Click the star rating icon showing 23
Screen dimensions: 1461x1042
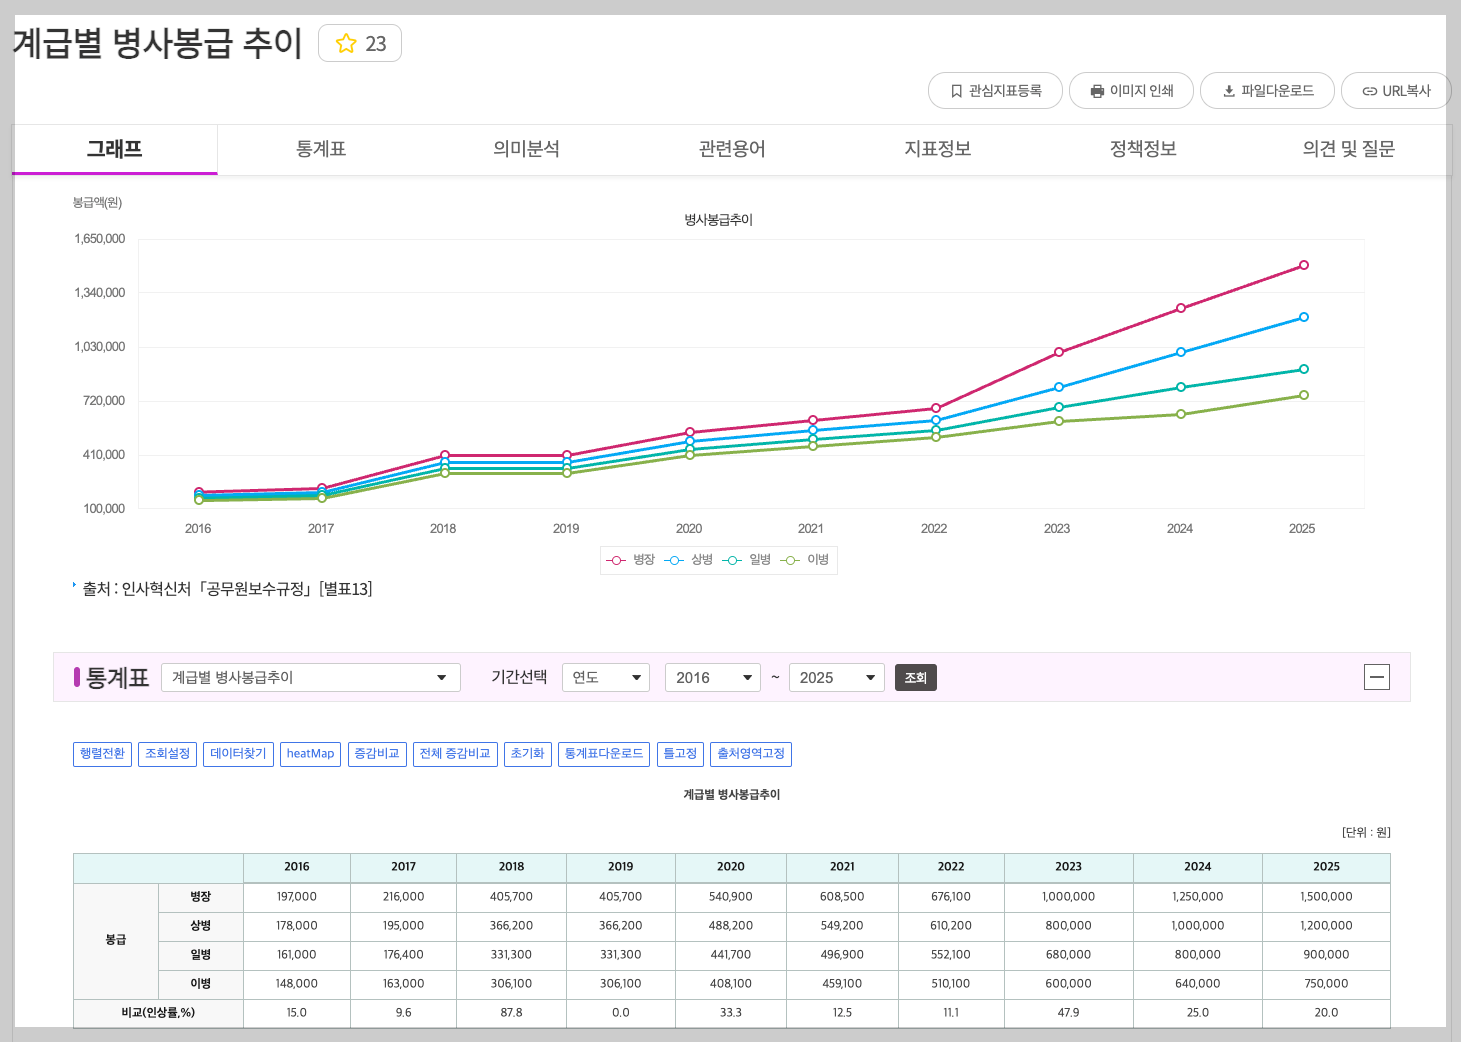coord(347,43)
